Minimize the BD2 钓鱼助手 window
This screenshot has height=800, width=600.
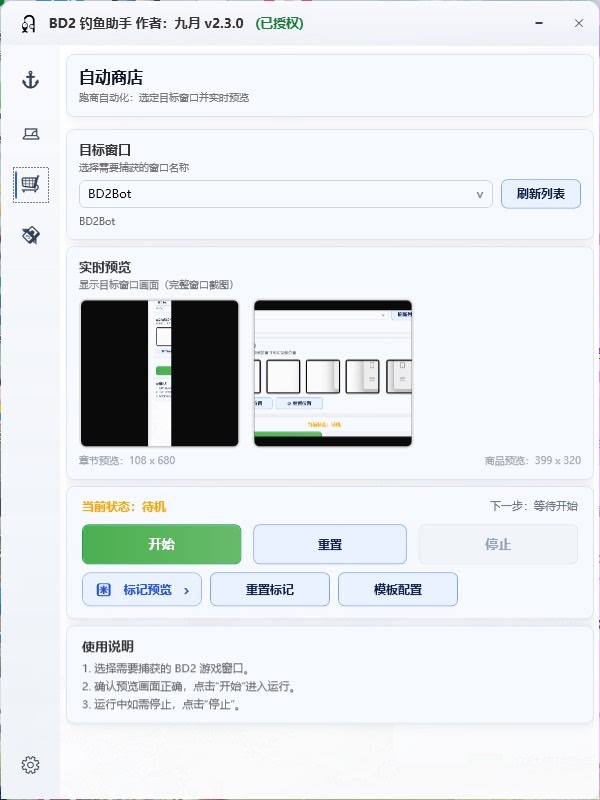click(x=539, y=23)
